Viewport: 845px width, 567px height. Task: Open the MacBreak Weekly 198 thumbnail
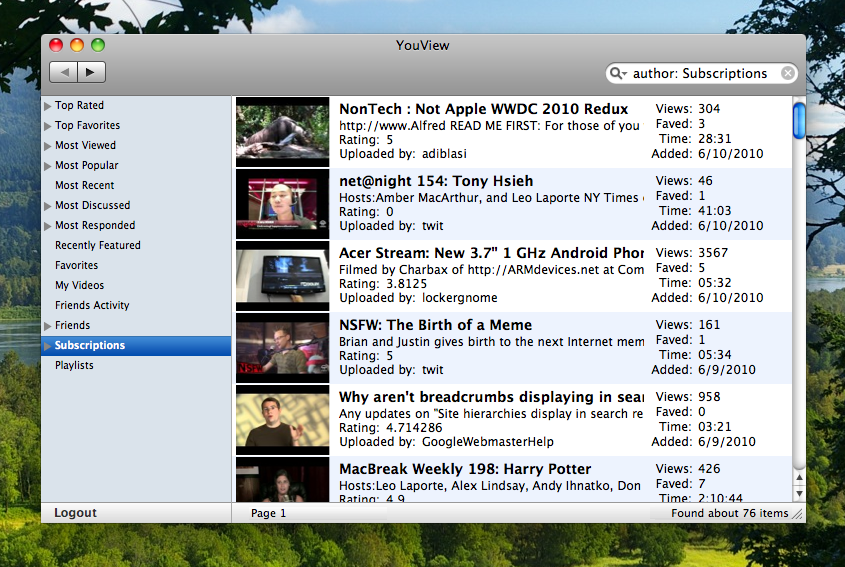click(x=282, y=480)
